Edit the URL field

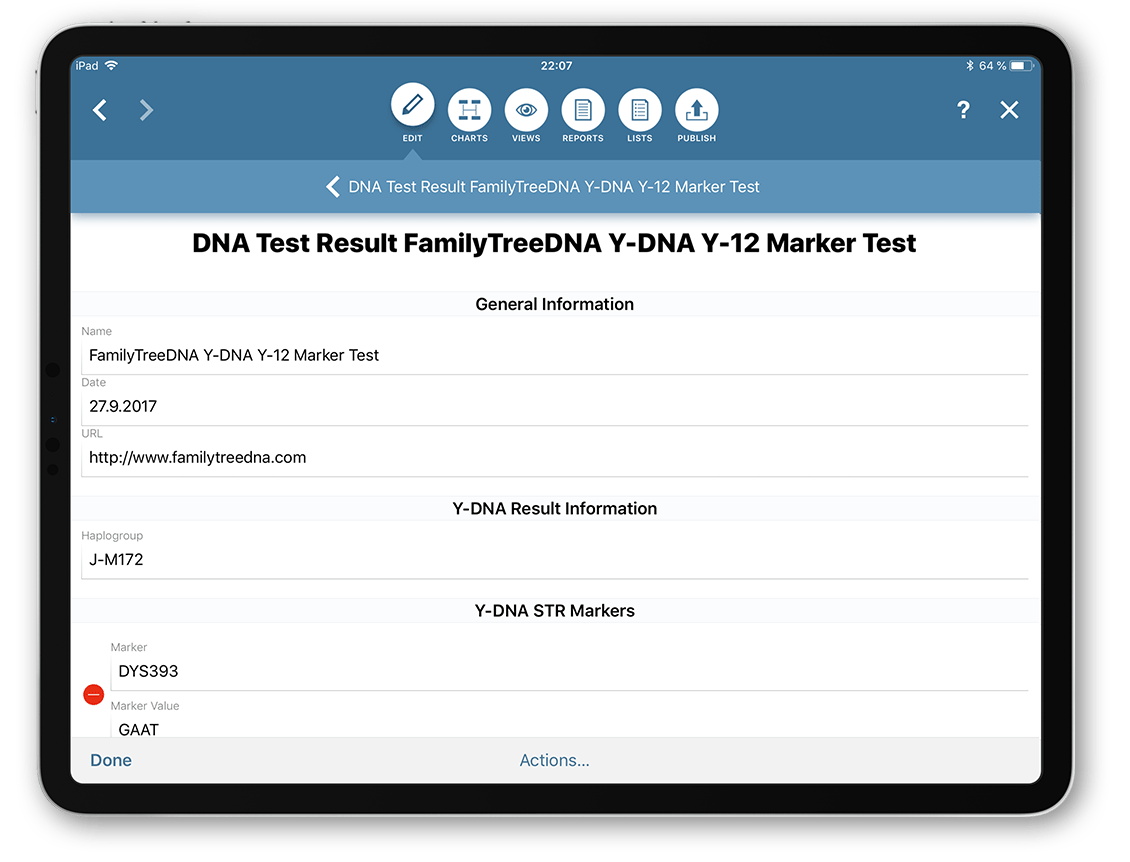555,458
